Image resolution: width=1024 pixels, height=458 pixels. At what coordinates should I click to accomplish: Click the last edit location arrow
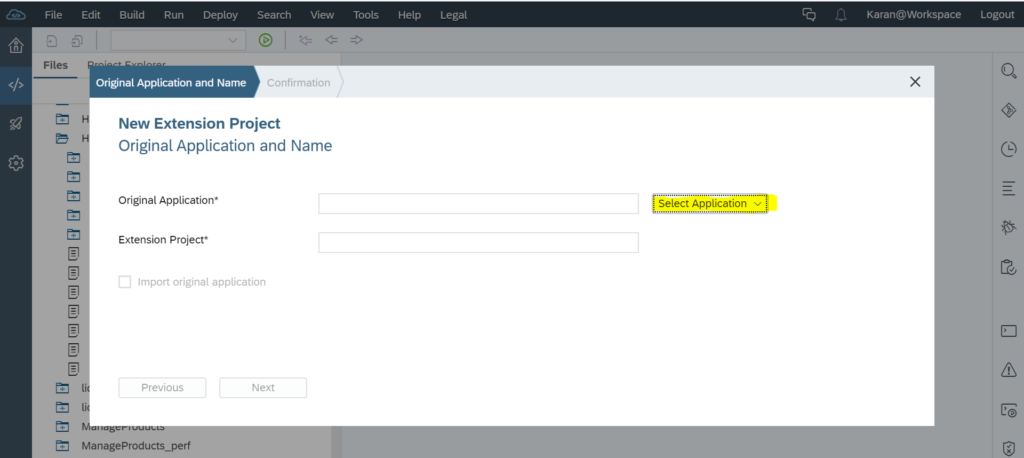point(306,41)
